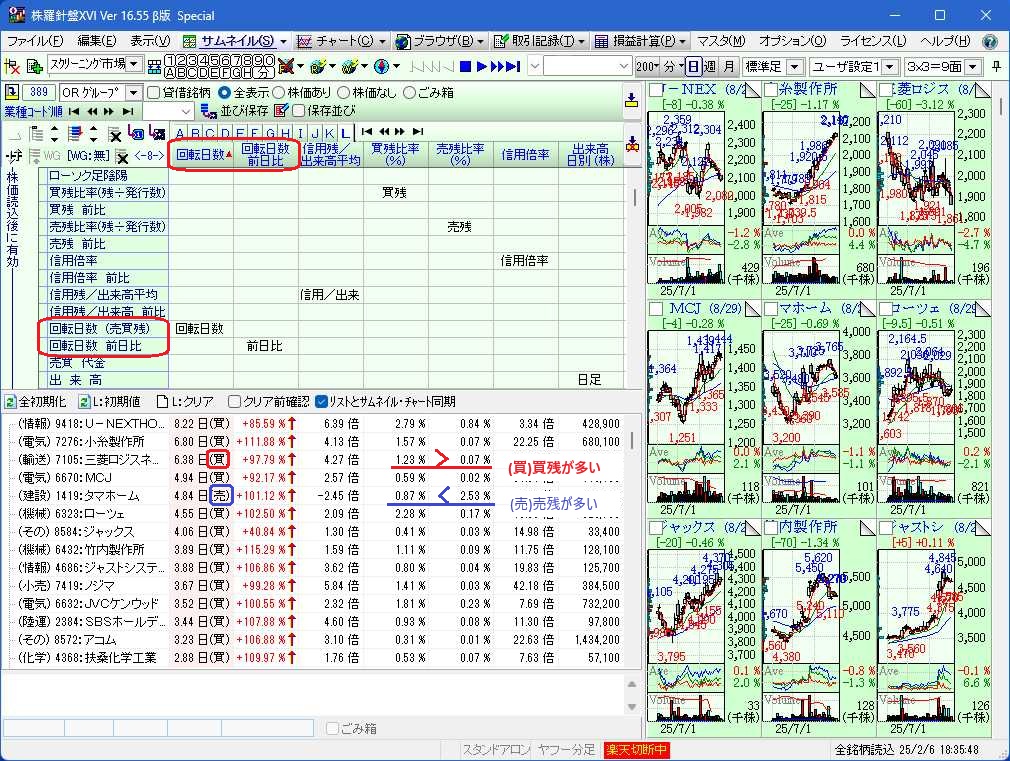Toggle the 貸借銘柄 checkbox

(153, 93)
